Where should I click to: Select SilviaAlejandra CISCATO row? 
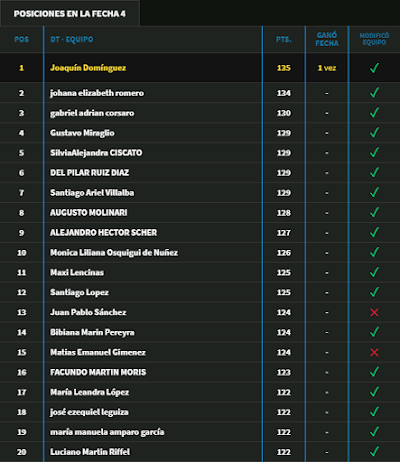tap(200, 153)
